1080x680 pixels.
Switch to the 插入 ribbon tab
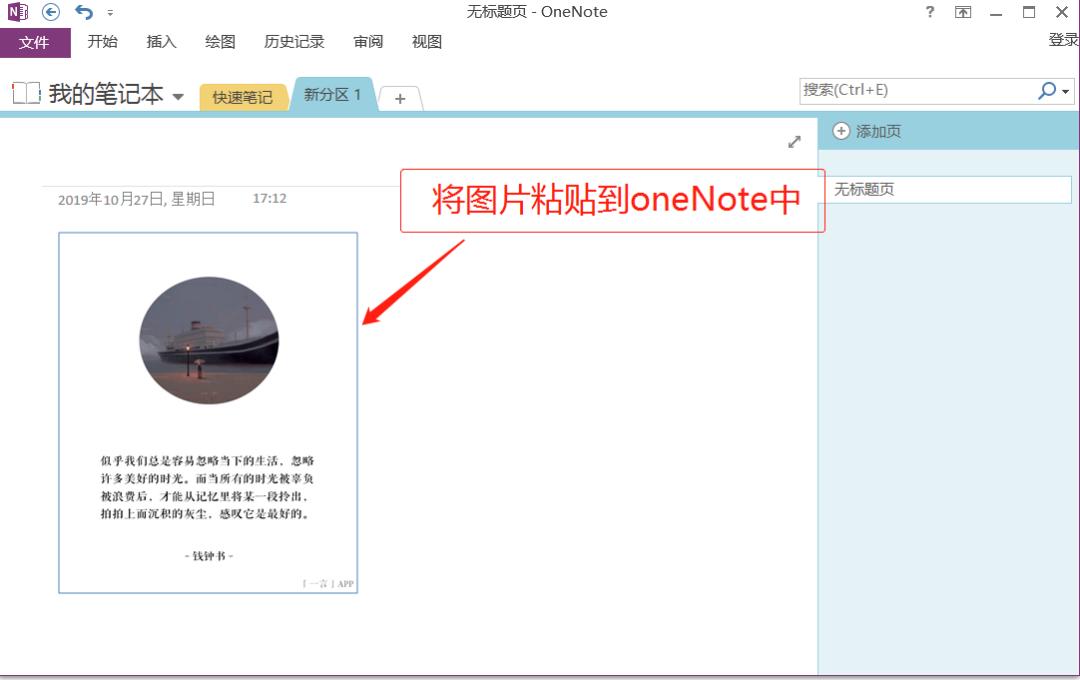(161, 41)
